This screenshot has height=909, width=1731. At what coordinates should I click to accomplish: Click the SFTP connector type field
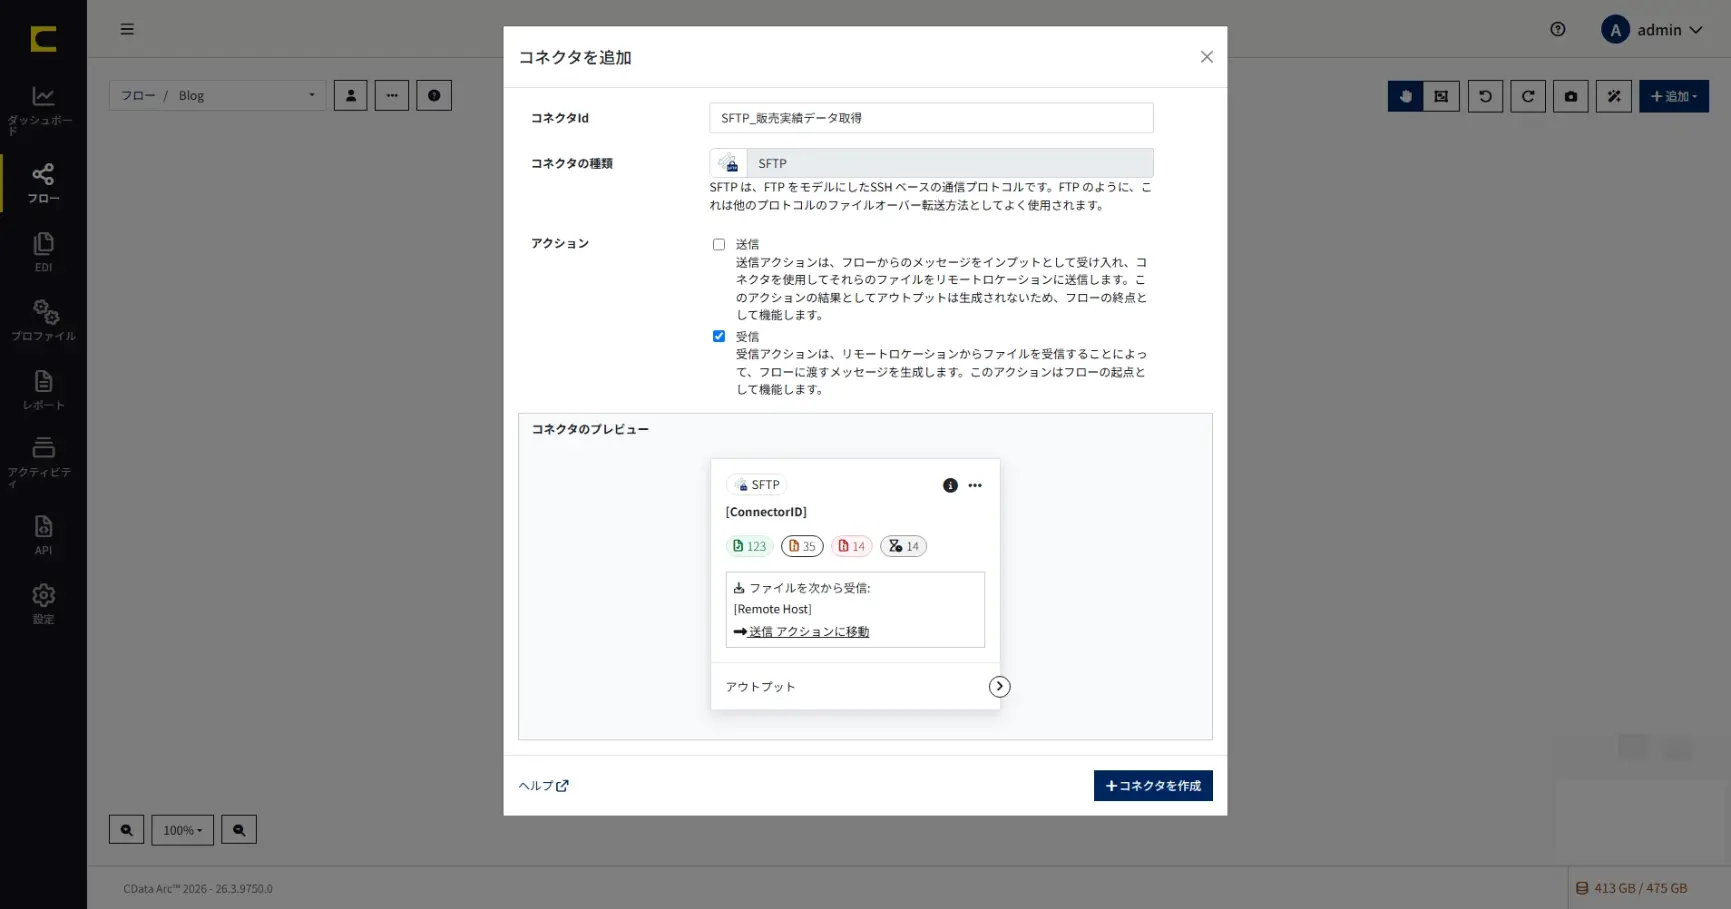[931, 163]
